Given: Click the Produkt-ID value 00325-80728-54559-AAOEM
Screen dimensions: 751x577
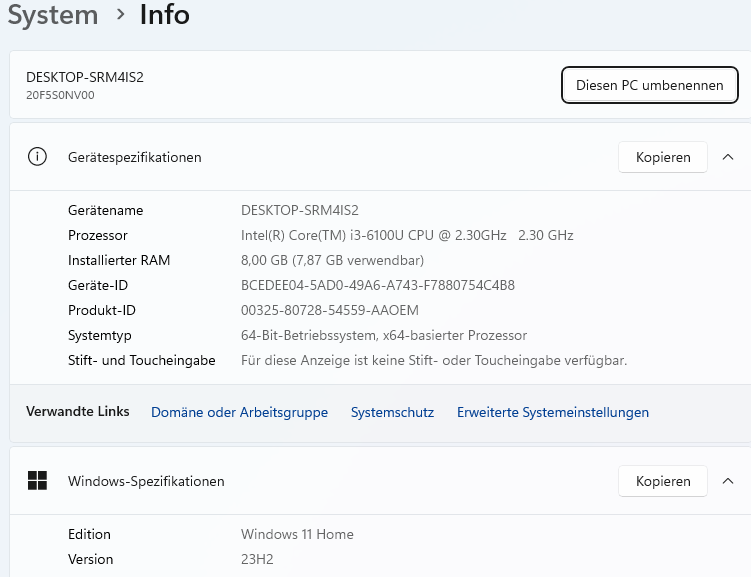Looking at the screenshot, I should click(x=330, y=310).
